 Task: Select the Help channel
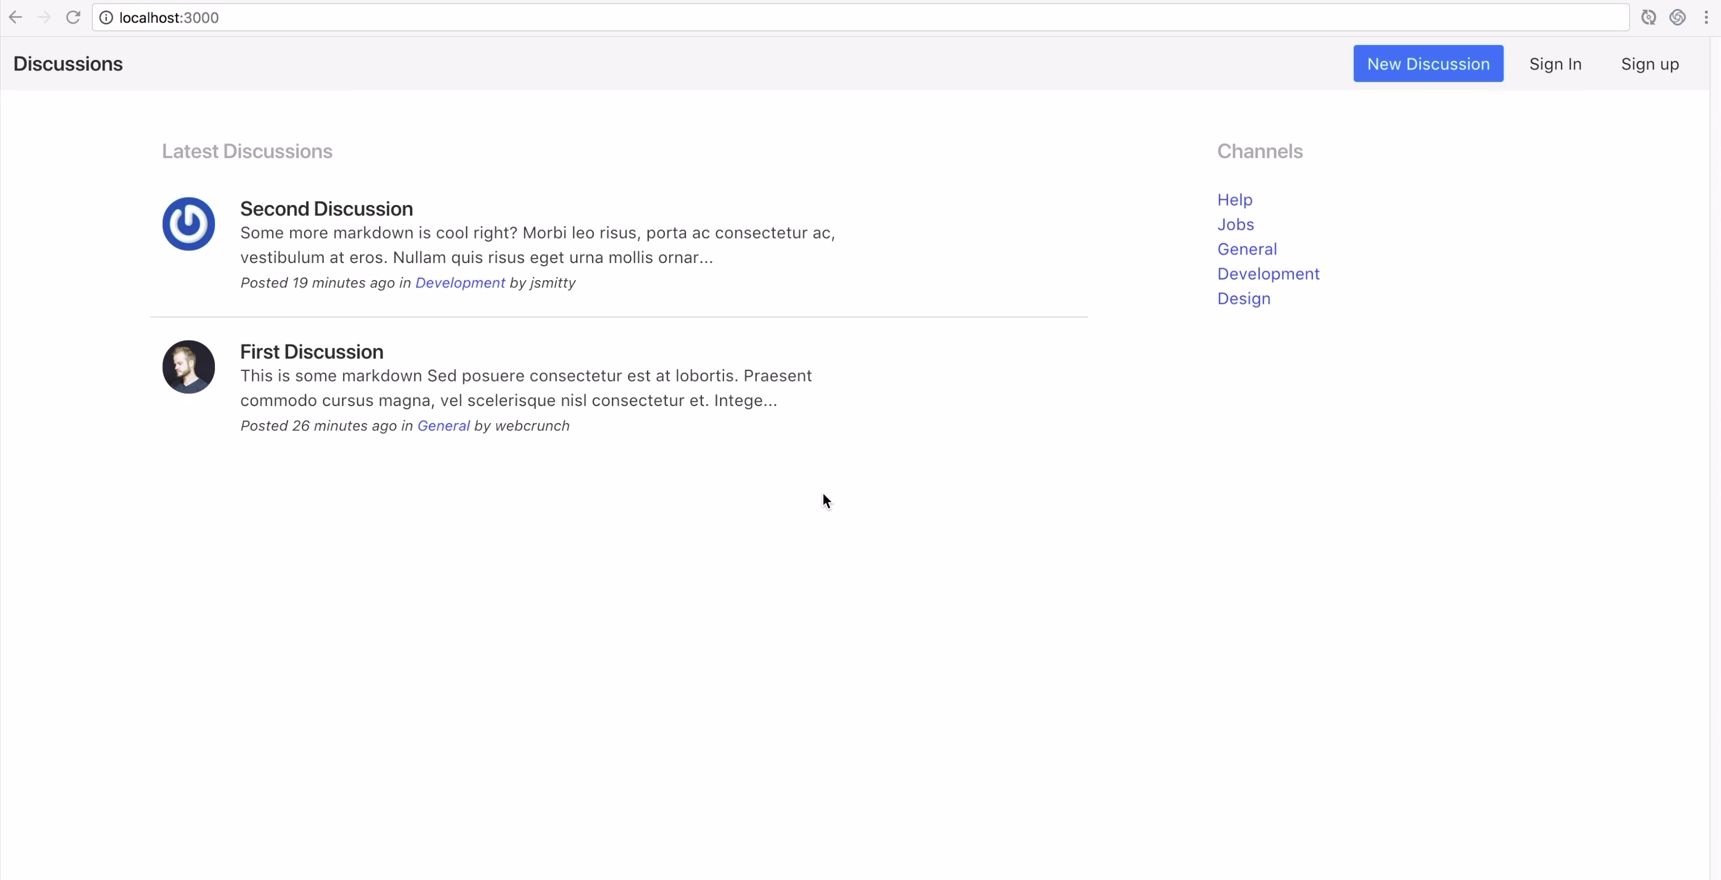[1234, 200]
